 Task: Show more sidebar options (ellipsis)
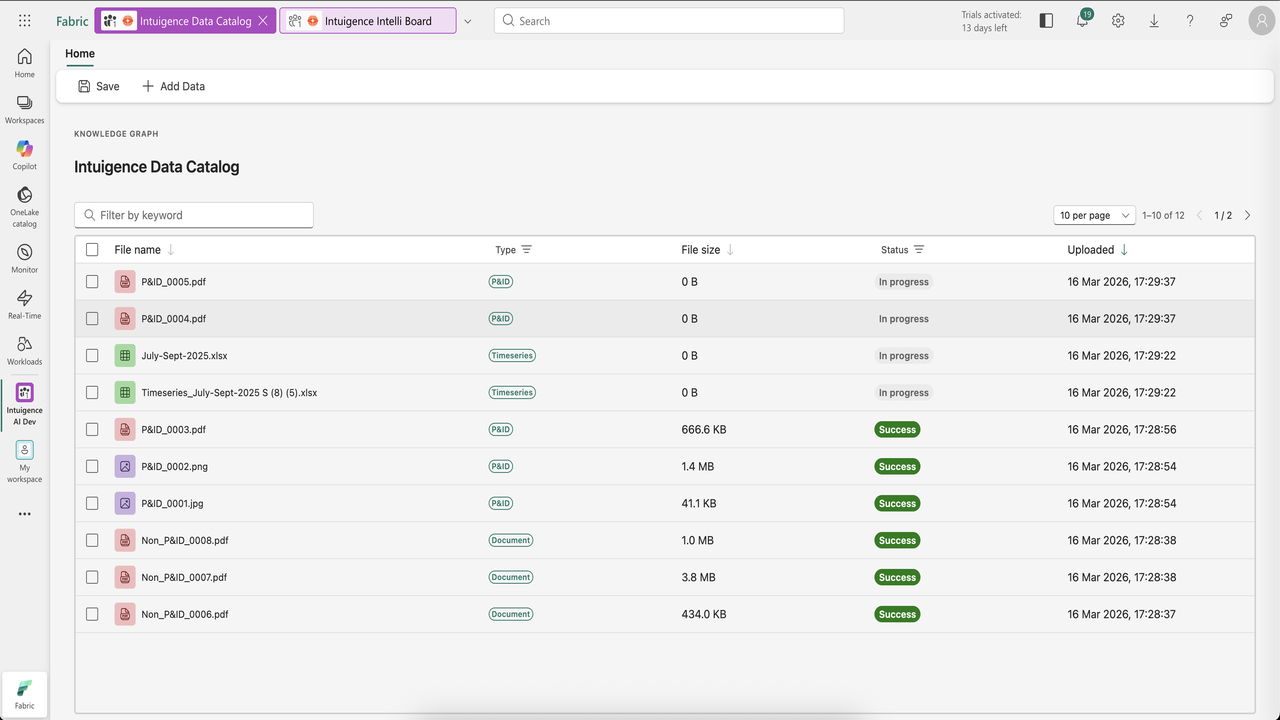[x=25, y=514]
